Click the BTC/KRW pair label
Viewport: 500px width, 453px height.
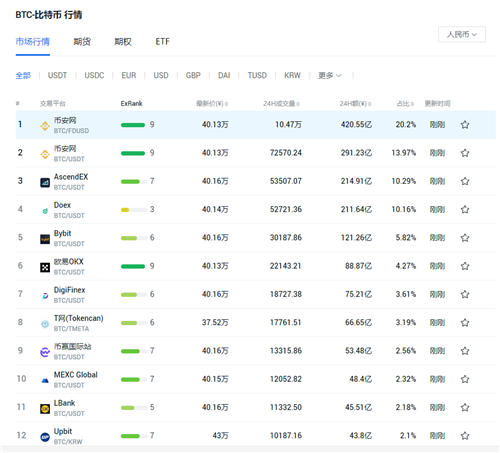[x=68, y=442]
